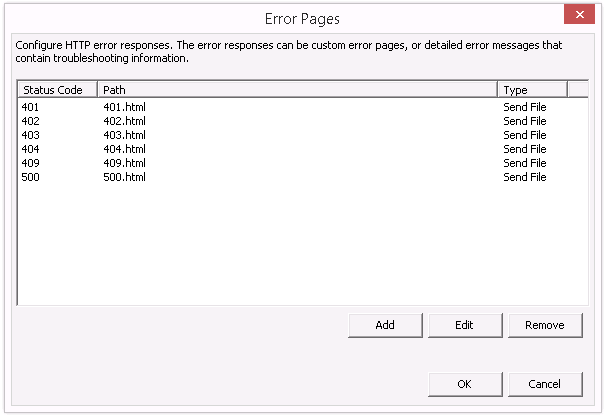Click Send File in the 403 row
This screenshot has height=417, width=607.
[525, 135]
